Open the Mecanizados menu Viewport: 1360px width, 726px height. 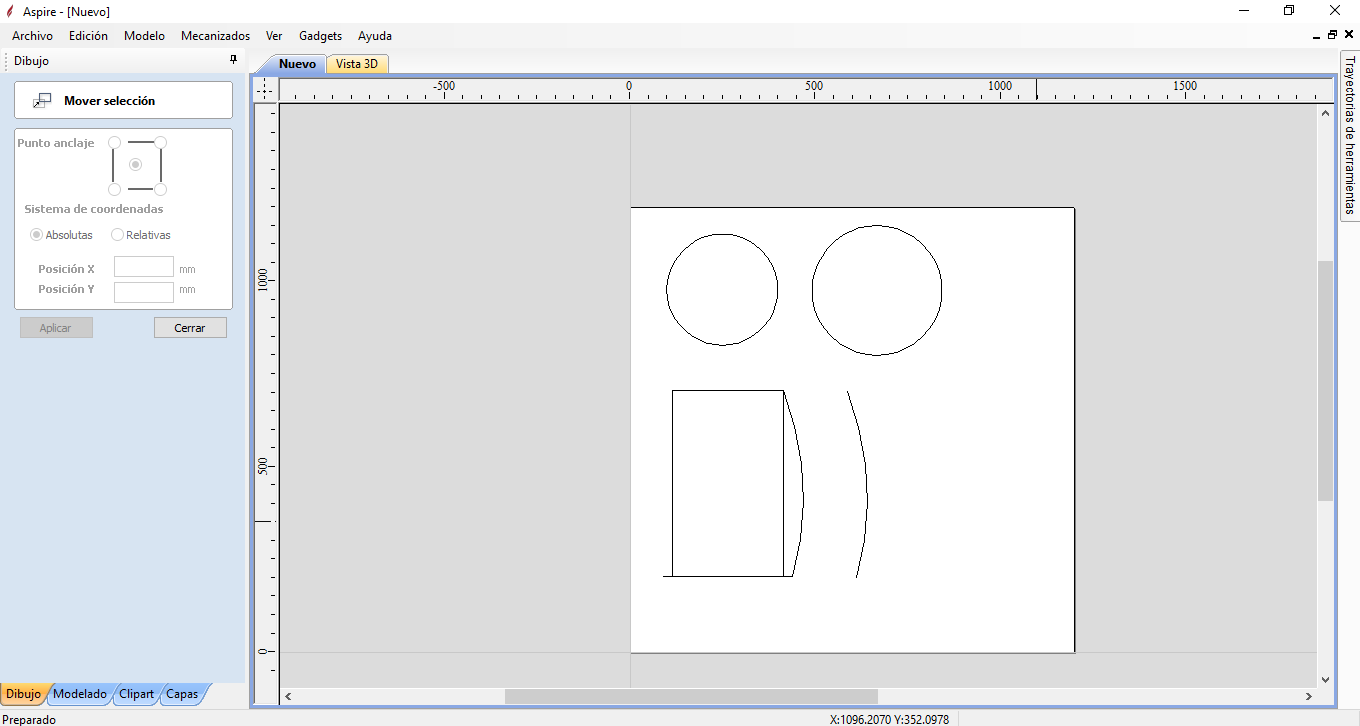[215, 36]
